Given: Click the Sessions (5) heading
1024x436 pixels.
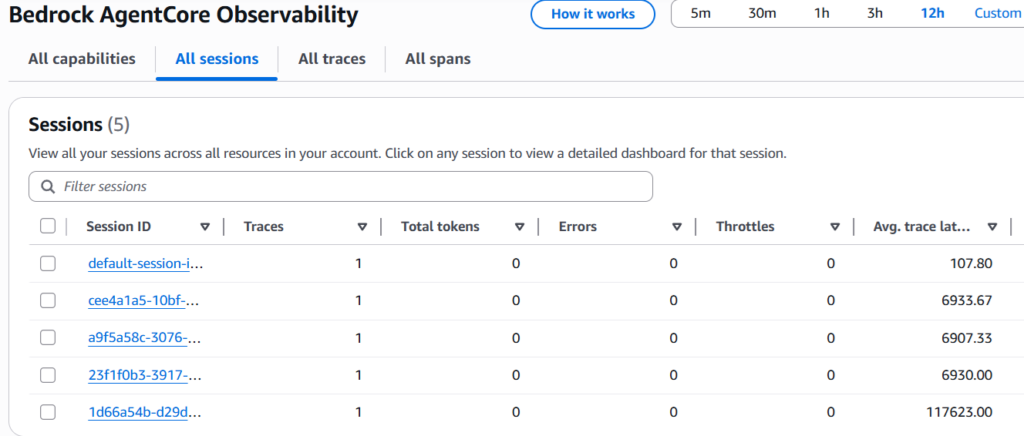Looking at the screenshot, I should (79, 125).
